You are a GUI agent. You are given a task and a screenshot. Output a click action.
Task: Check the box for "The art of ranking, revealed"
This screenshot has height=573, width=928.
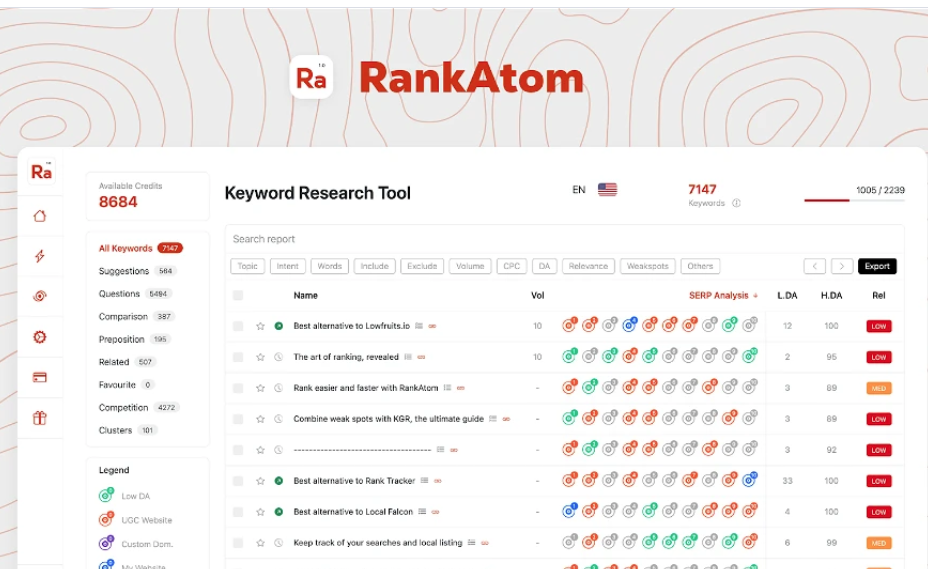[238, 357]
